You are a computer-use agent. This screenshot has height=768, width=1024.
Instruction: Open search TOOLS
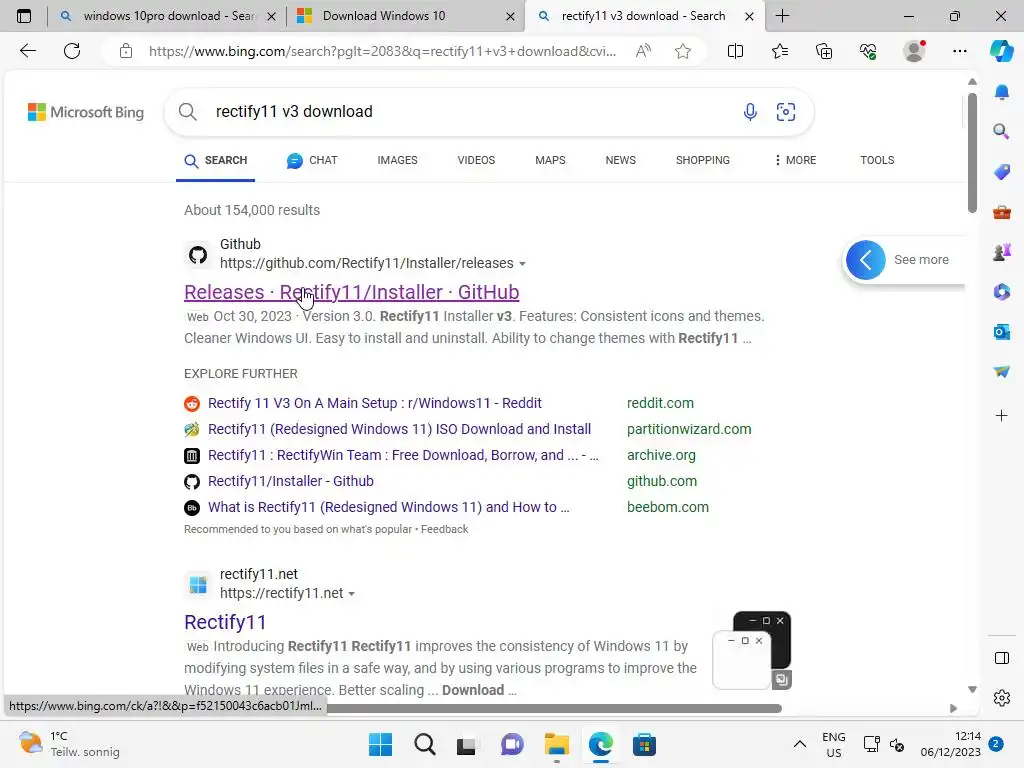(877, 160)
